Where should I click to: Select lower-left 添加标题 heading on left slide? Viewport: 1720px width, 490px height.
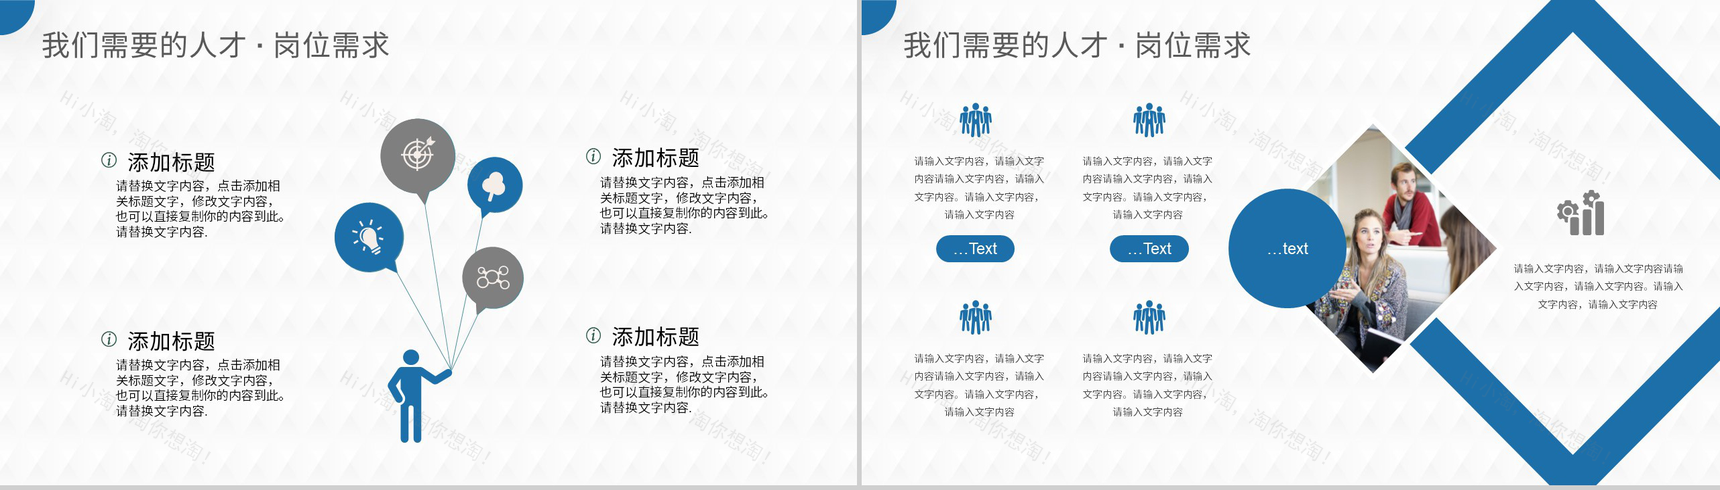[x=171, y=341]
